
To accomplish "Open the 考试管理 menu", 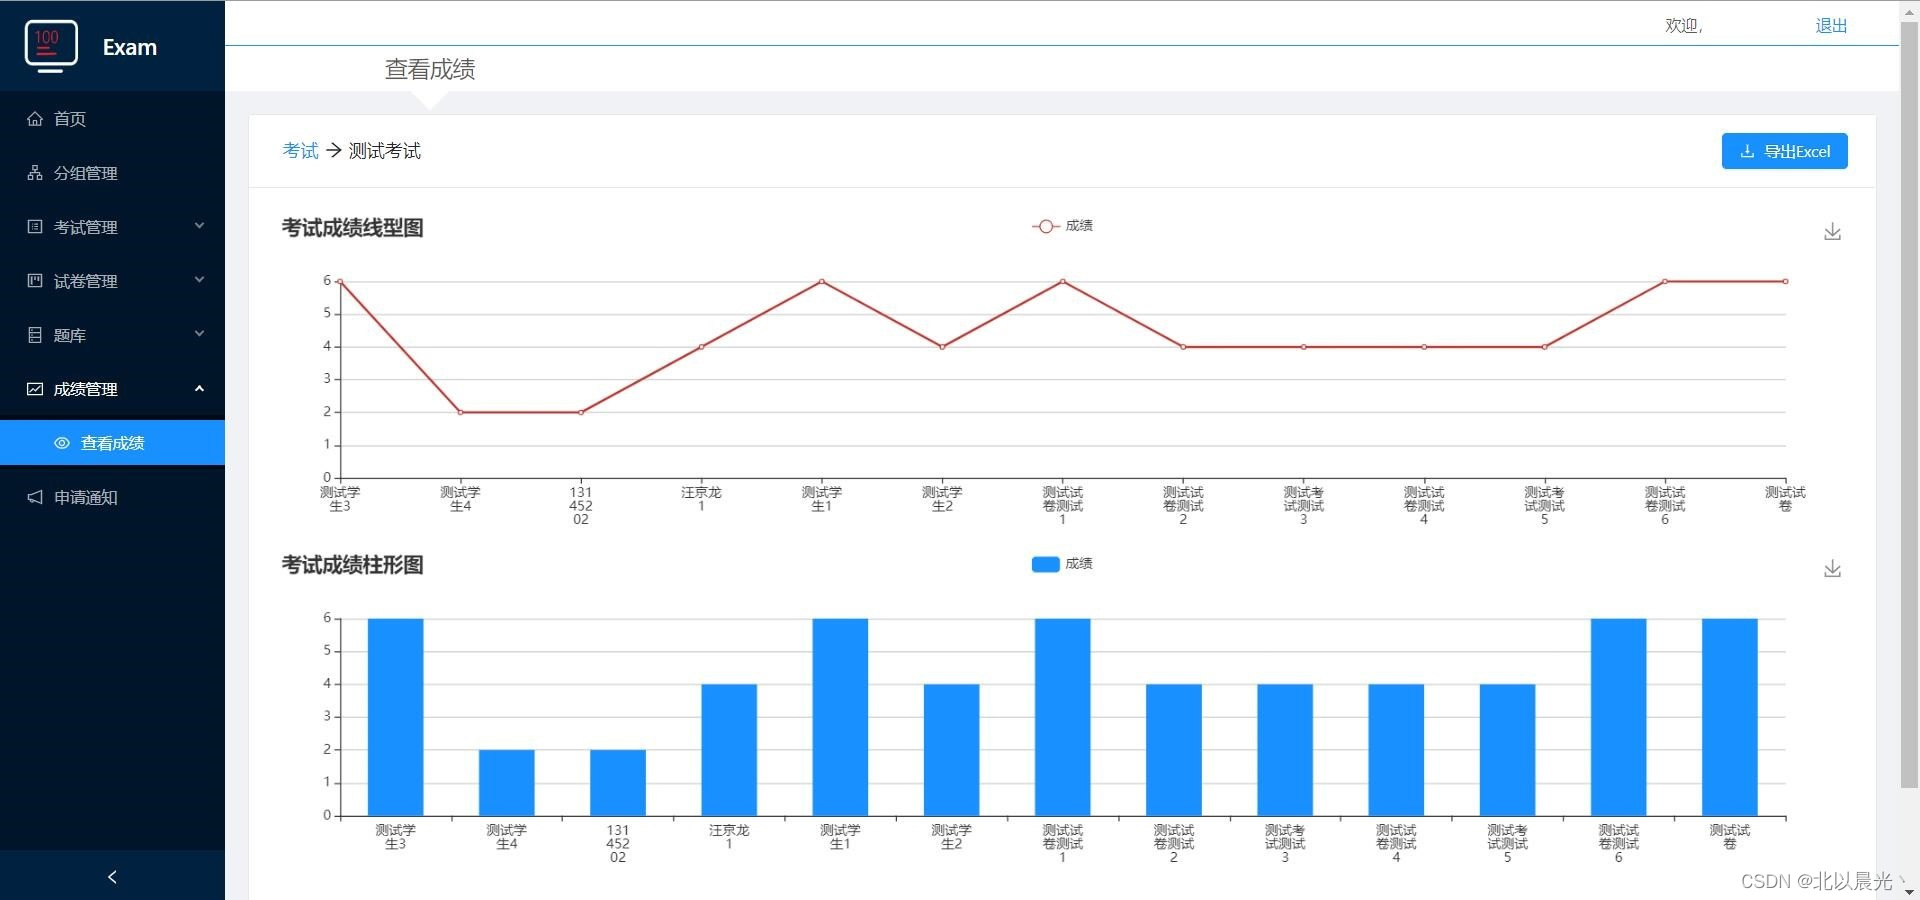I will (x=112, y=227).
